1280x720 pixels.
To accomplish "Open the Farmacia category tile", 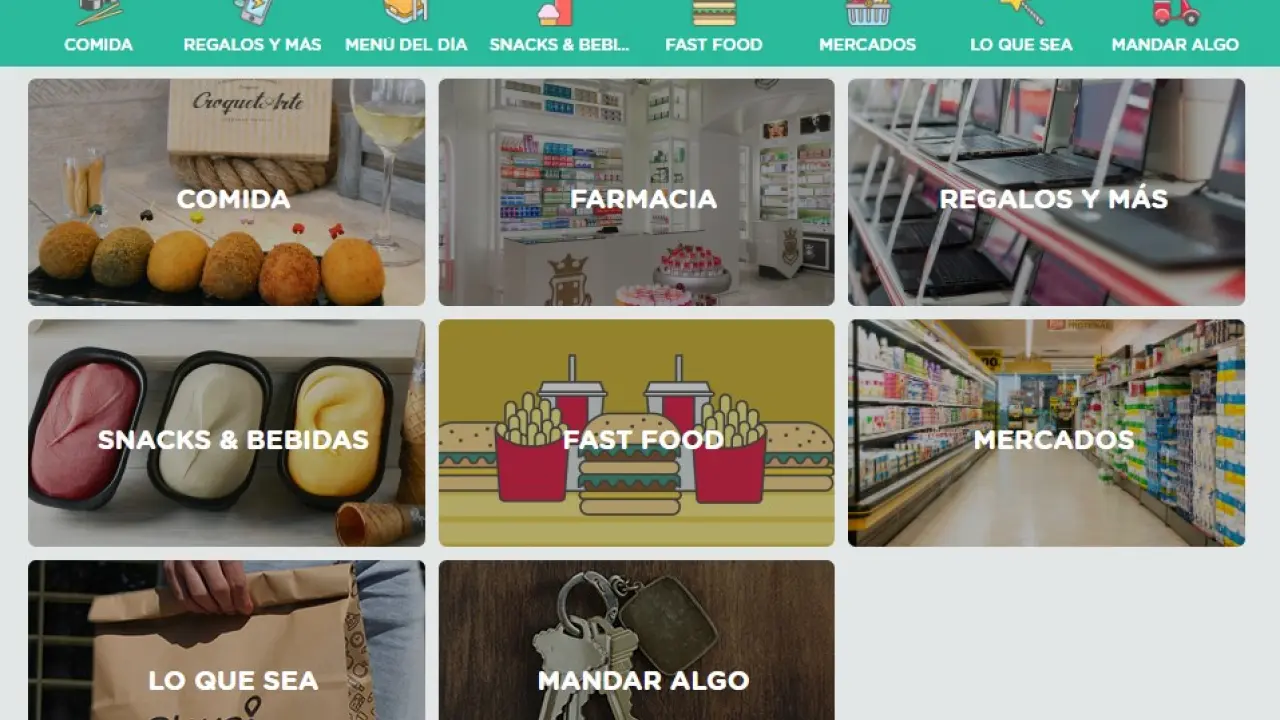I will (x=637, y=192).
